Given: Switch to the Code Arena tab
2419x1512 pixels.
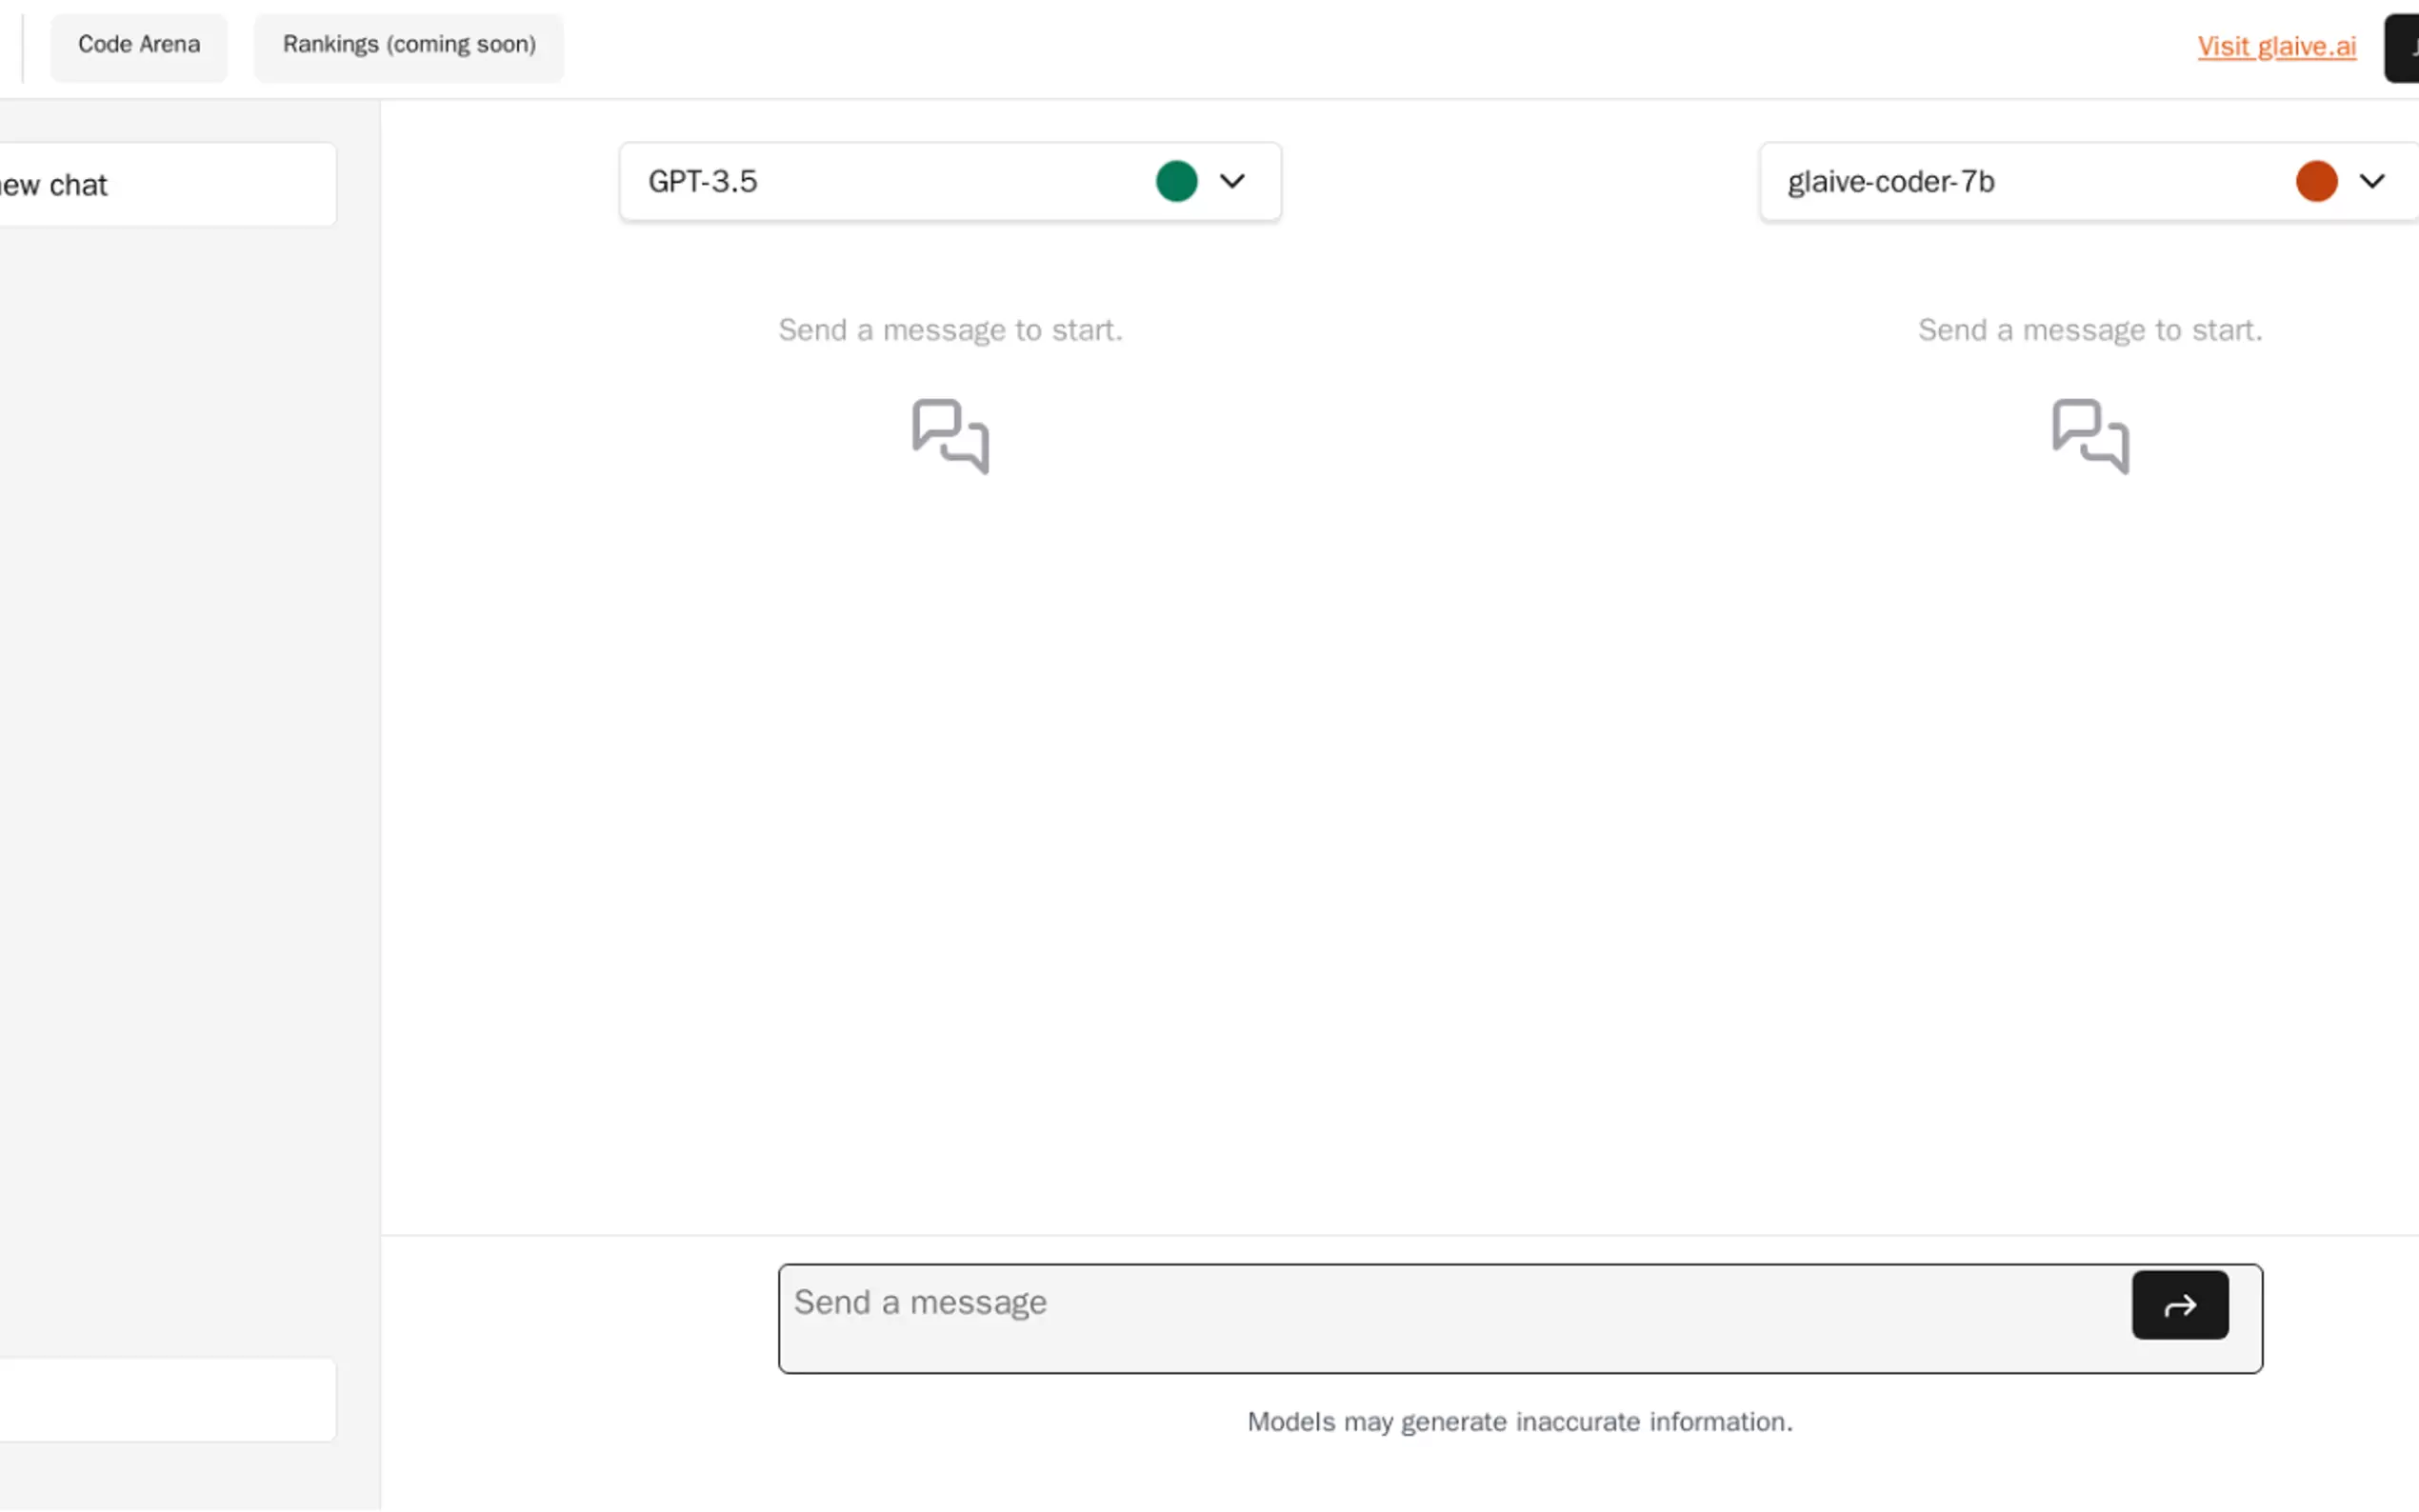Looking at the screenshot, I should click(139, 45).
